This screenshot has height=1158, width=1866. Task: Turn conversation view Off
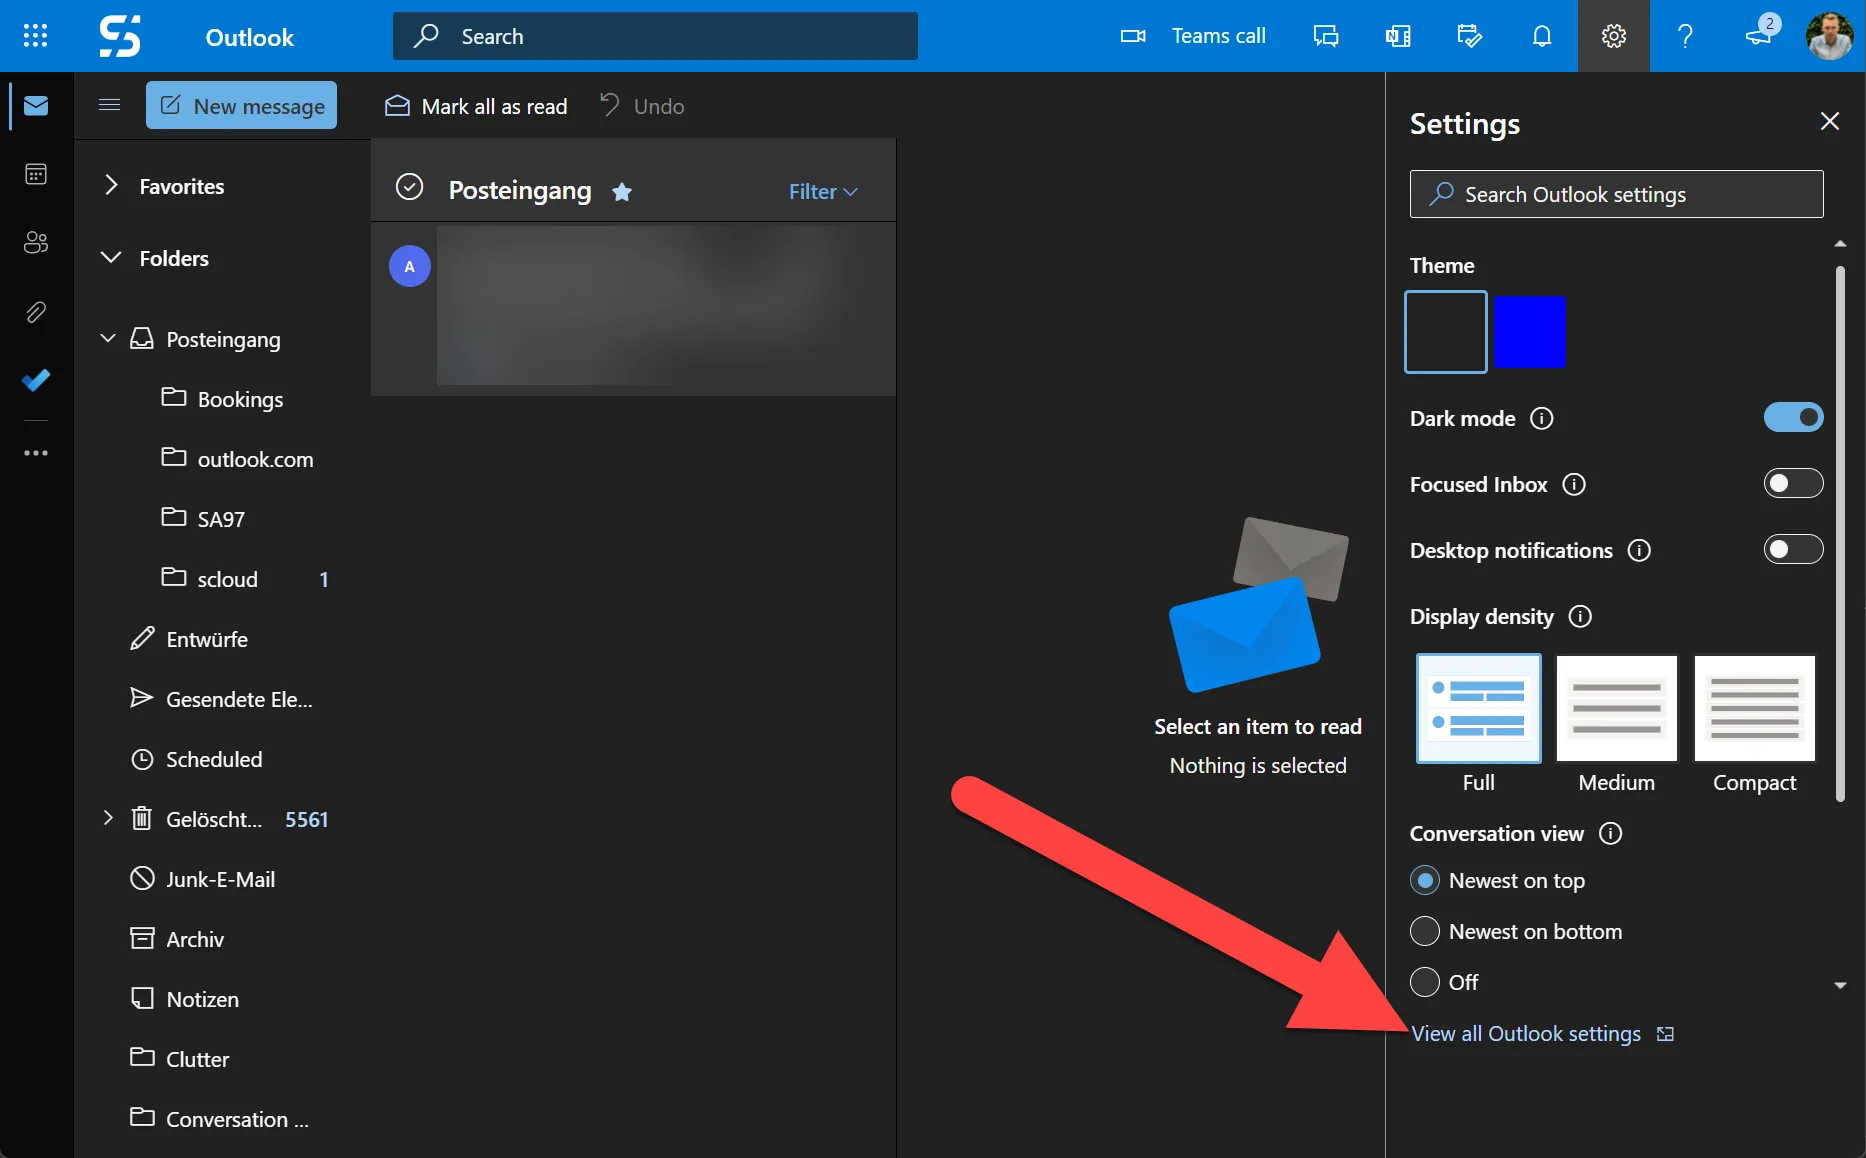tap(1424, 982)
